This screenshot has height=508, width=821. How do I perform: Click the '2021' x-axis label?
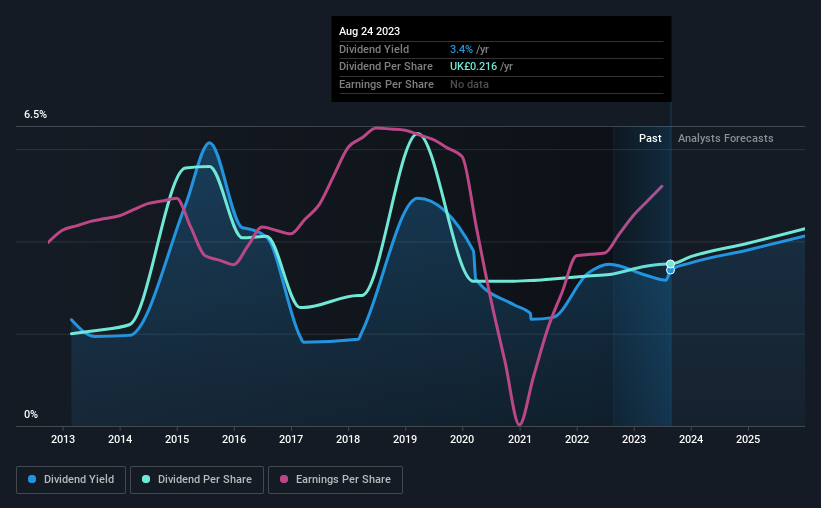tap(520, 439)
